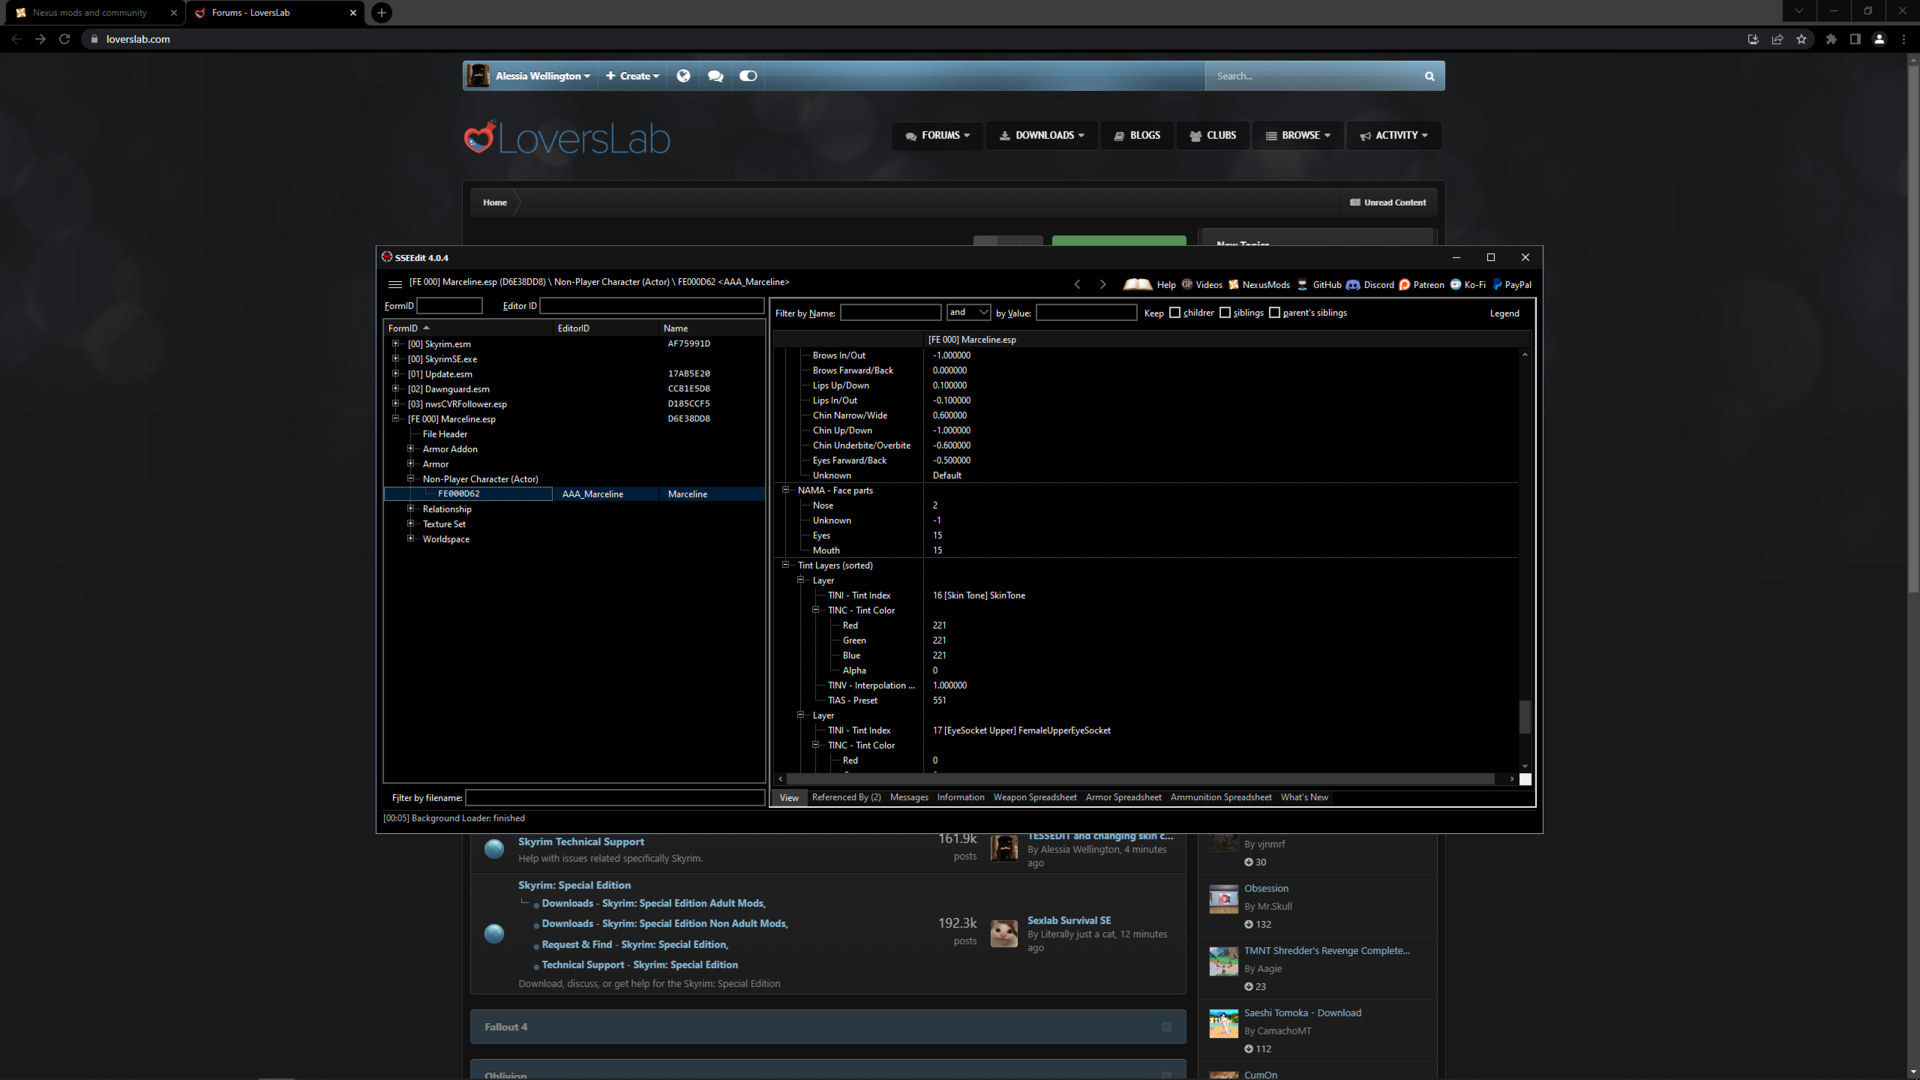
Task: Expand the Texture Set group
Action: (x=410, y=524)
